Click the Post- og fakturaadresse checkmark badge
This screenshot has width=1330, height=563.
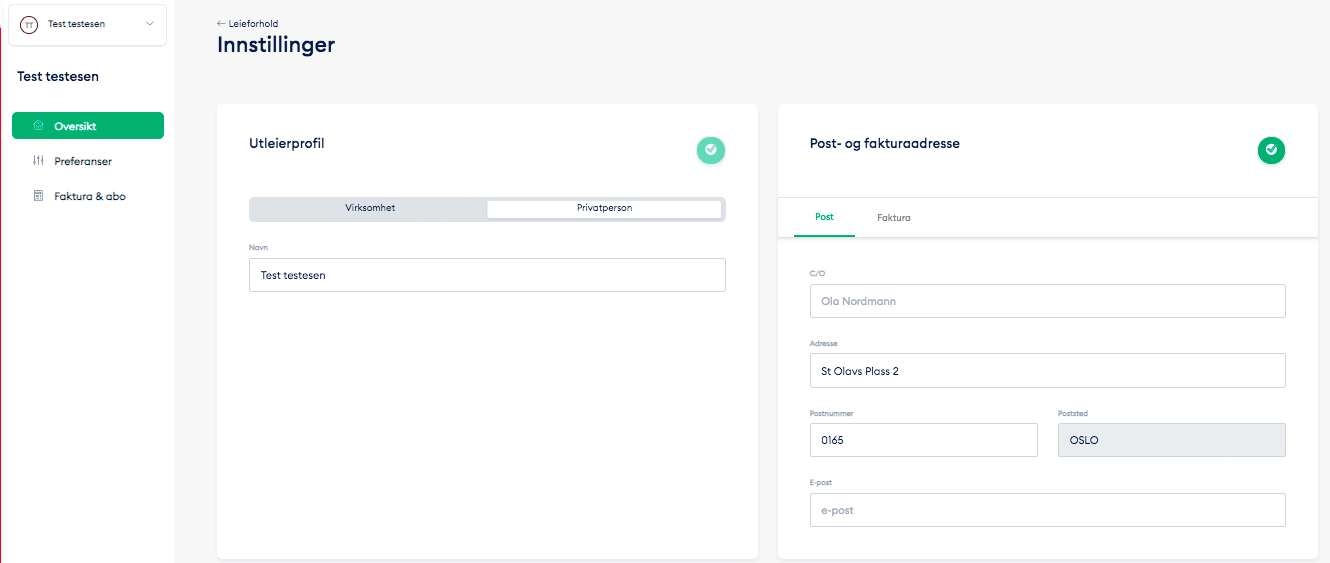coord(1270,150)
